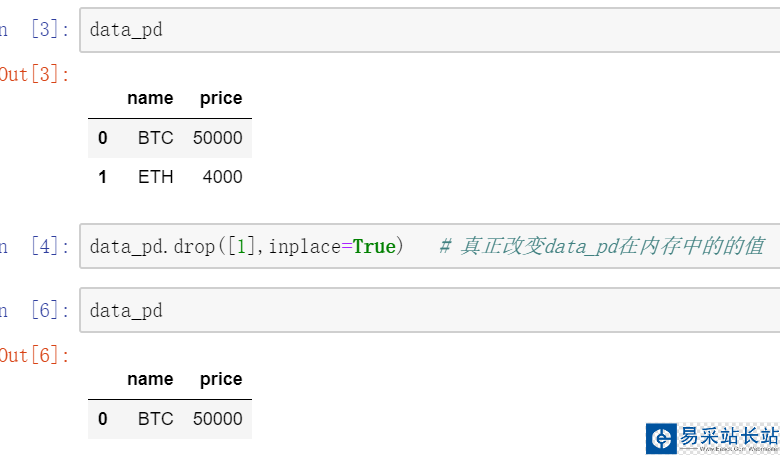Click row index 1 in first table
Viewport: 780px width, 455px height.
pos(102,177)
